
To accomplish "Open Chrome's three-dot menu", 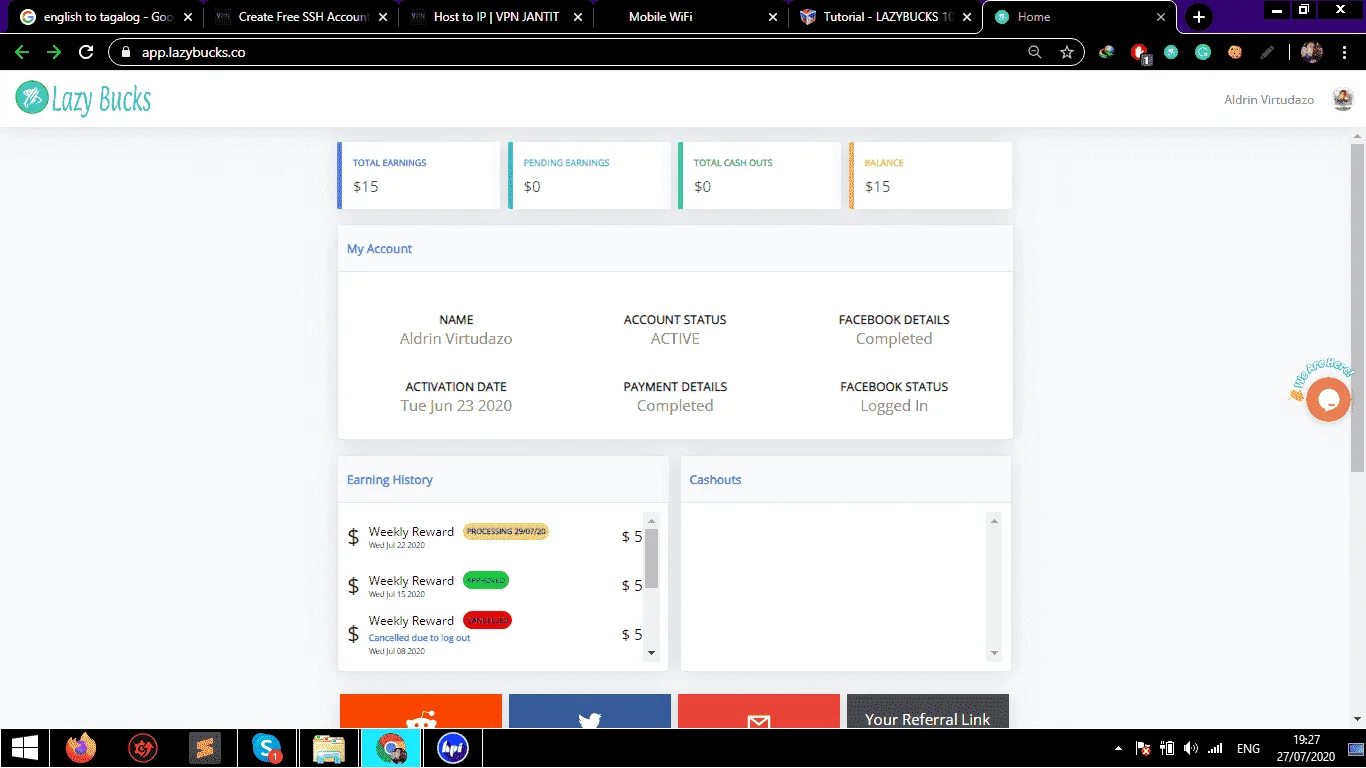I will point(1344,52).
